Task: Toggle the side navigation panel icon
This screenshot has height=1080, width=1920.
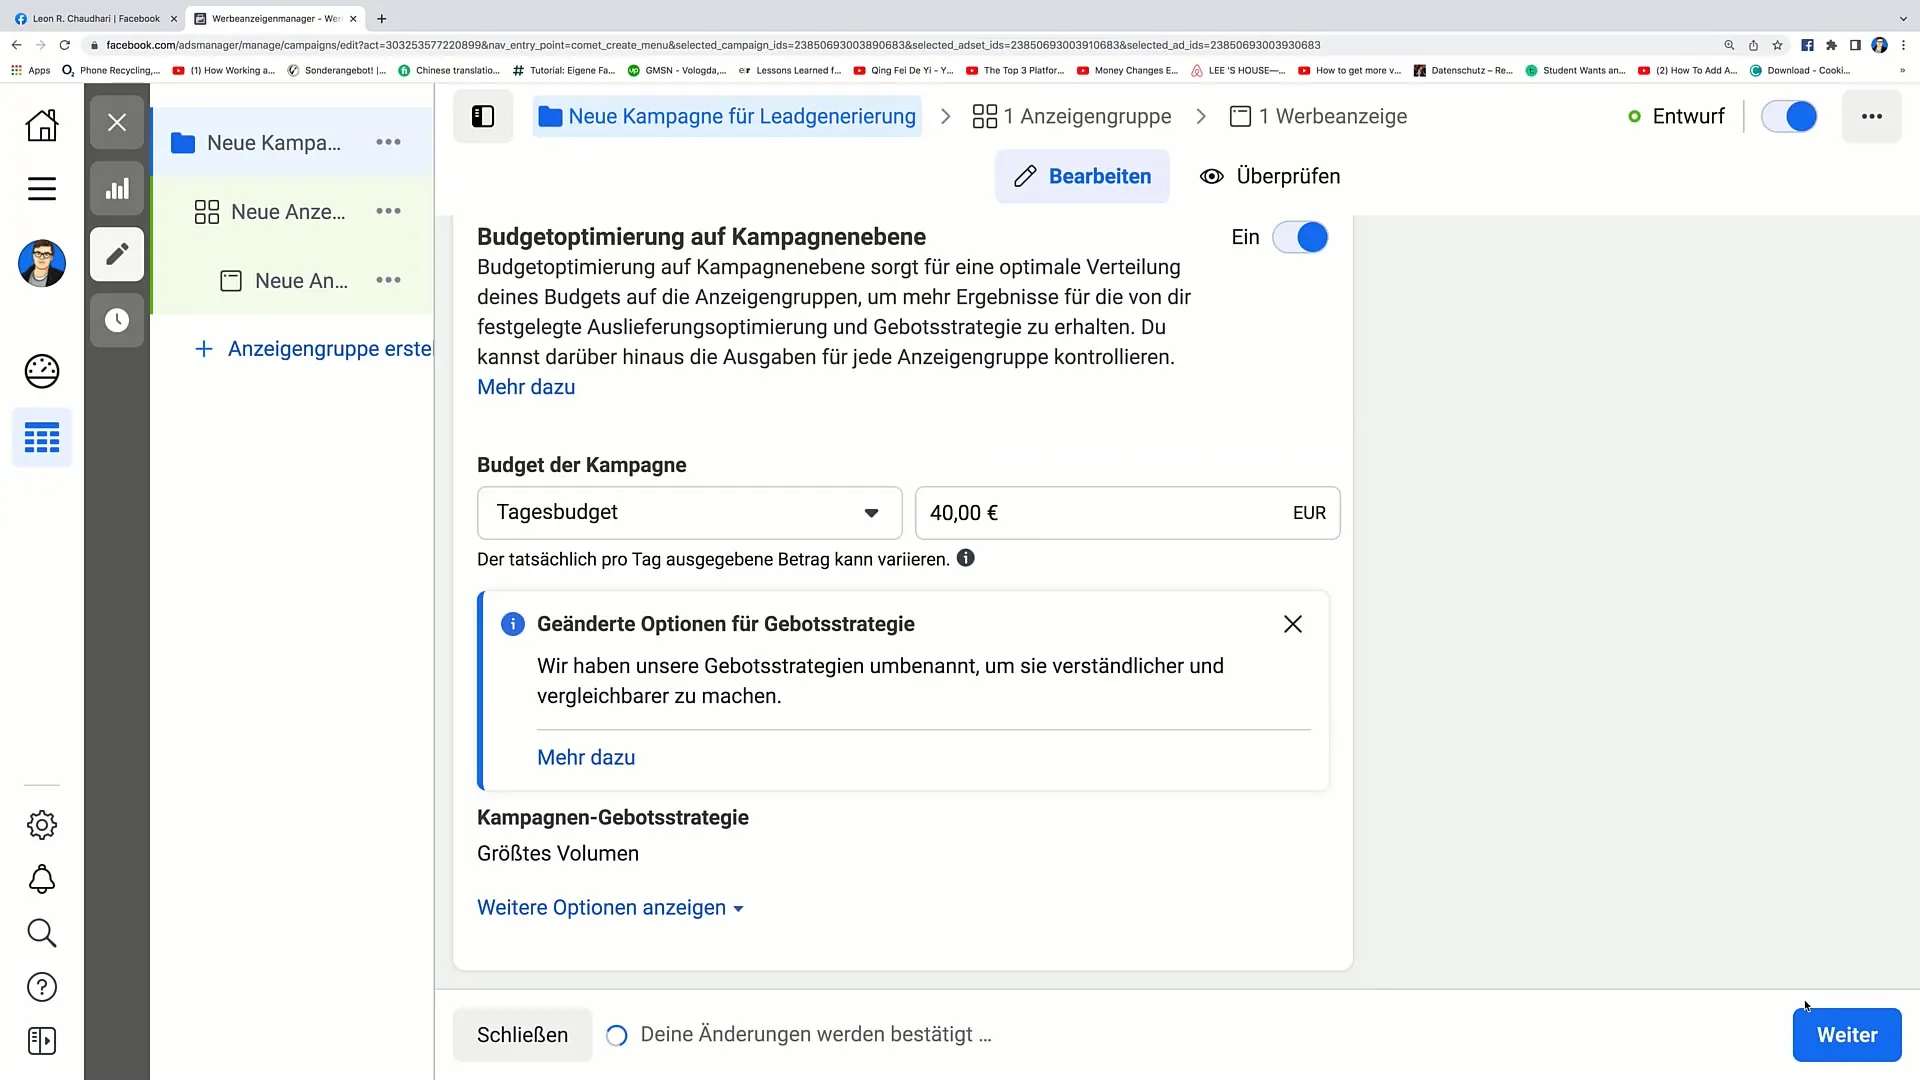Action: (x=483, y=117)
